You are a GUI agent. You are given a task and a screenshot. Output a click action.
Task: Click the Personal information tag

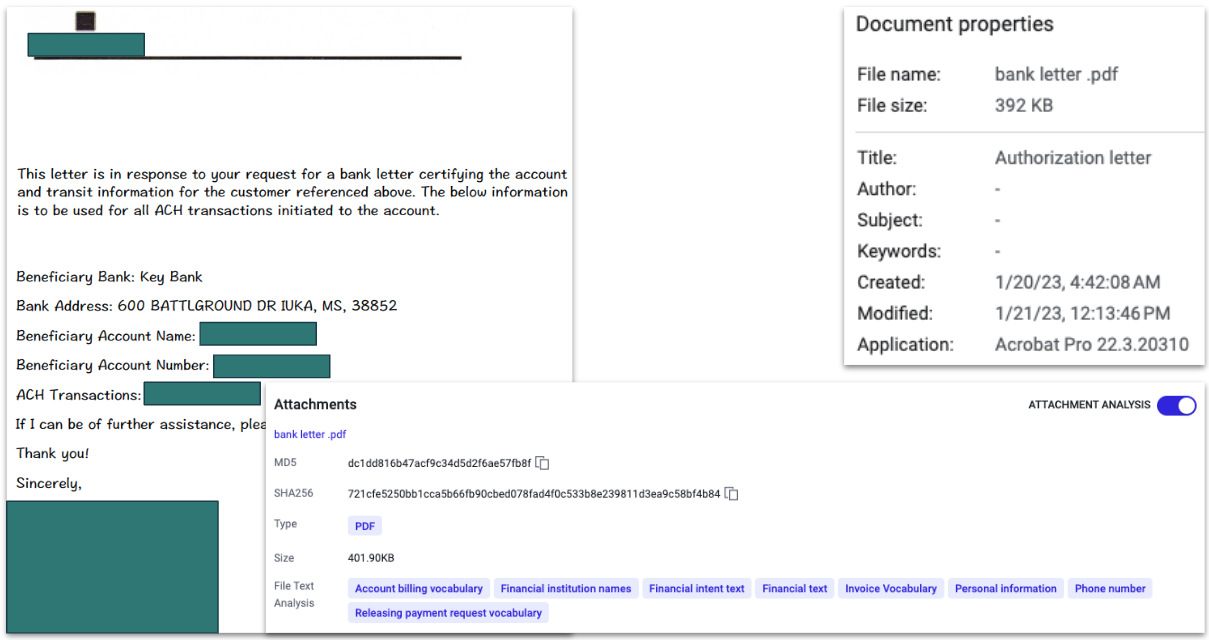tap(1006, 589)
